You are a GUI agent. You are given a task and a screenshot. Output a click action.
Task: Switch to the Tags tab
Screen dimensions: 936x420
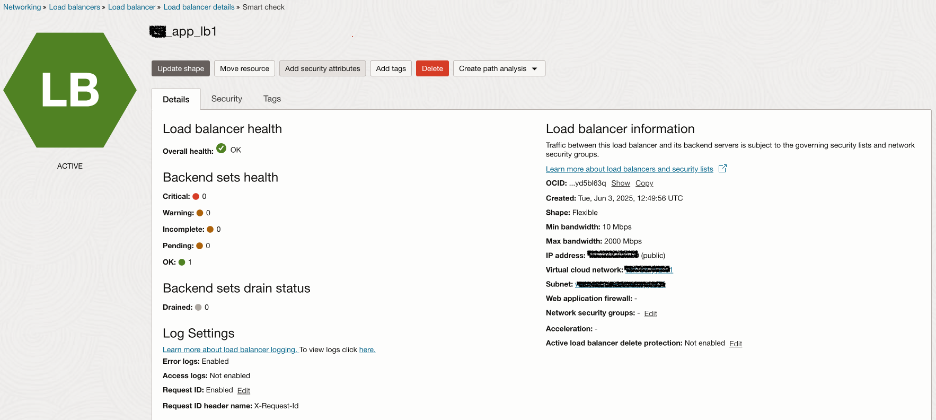point(272,99)
